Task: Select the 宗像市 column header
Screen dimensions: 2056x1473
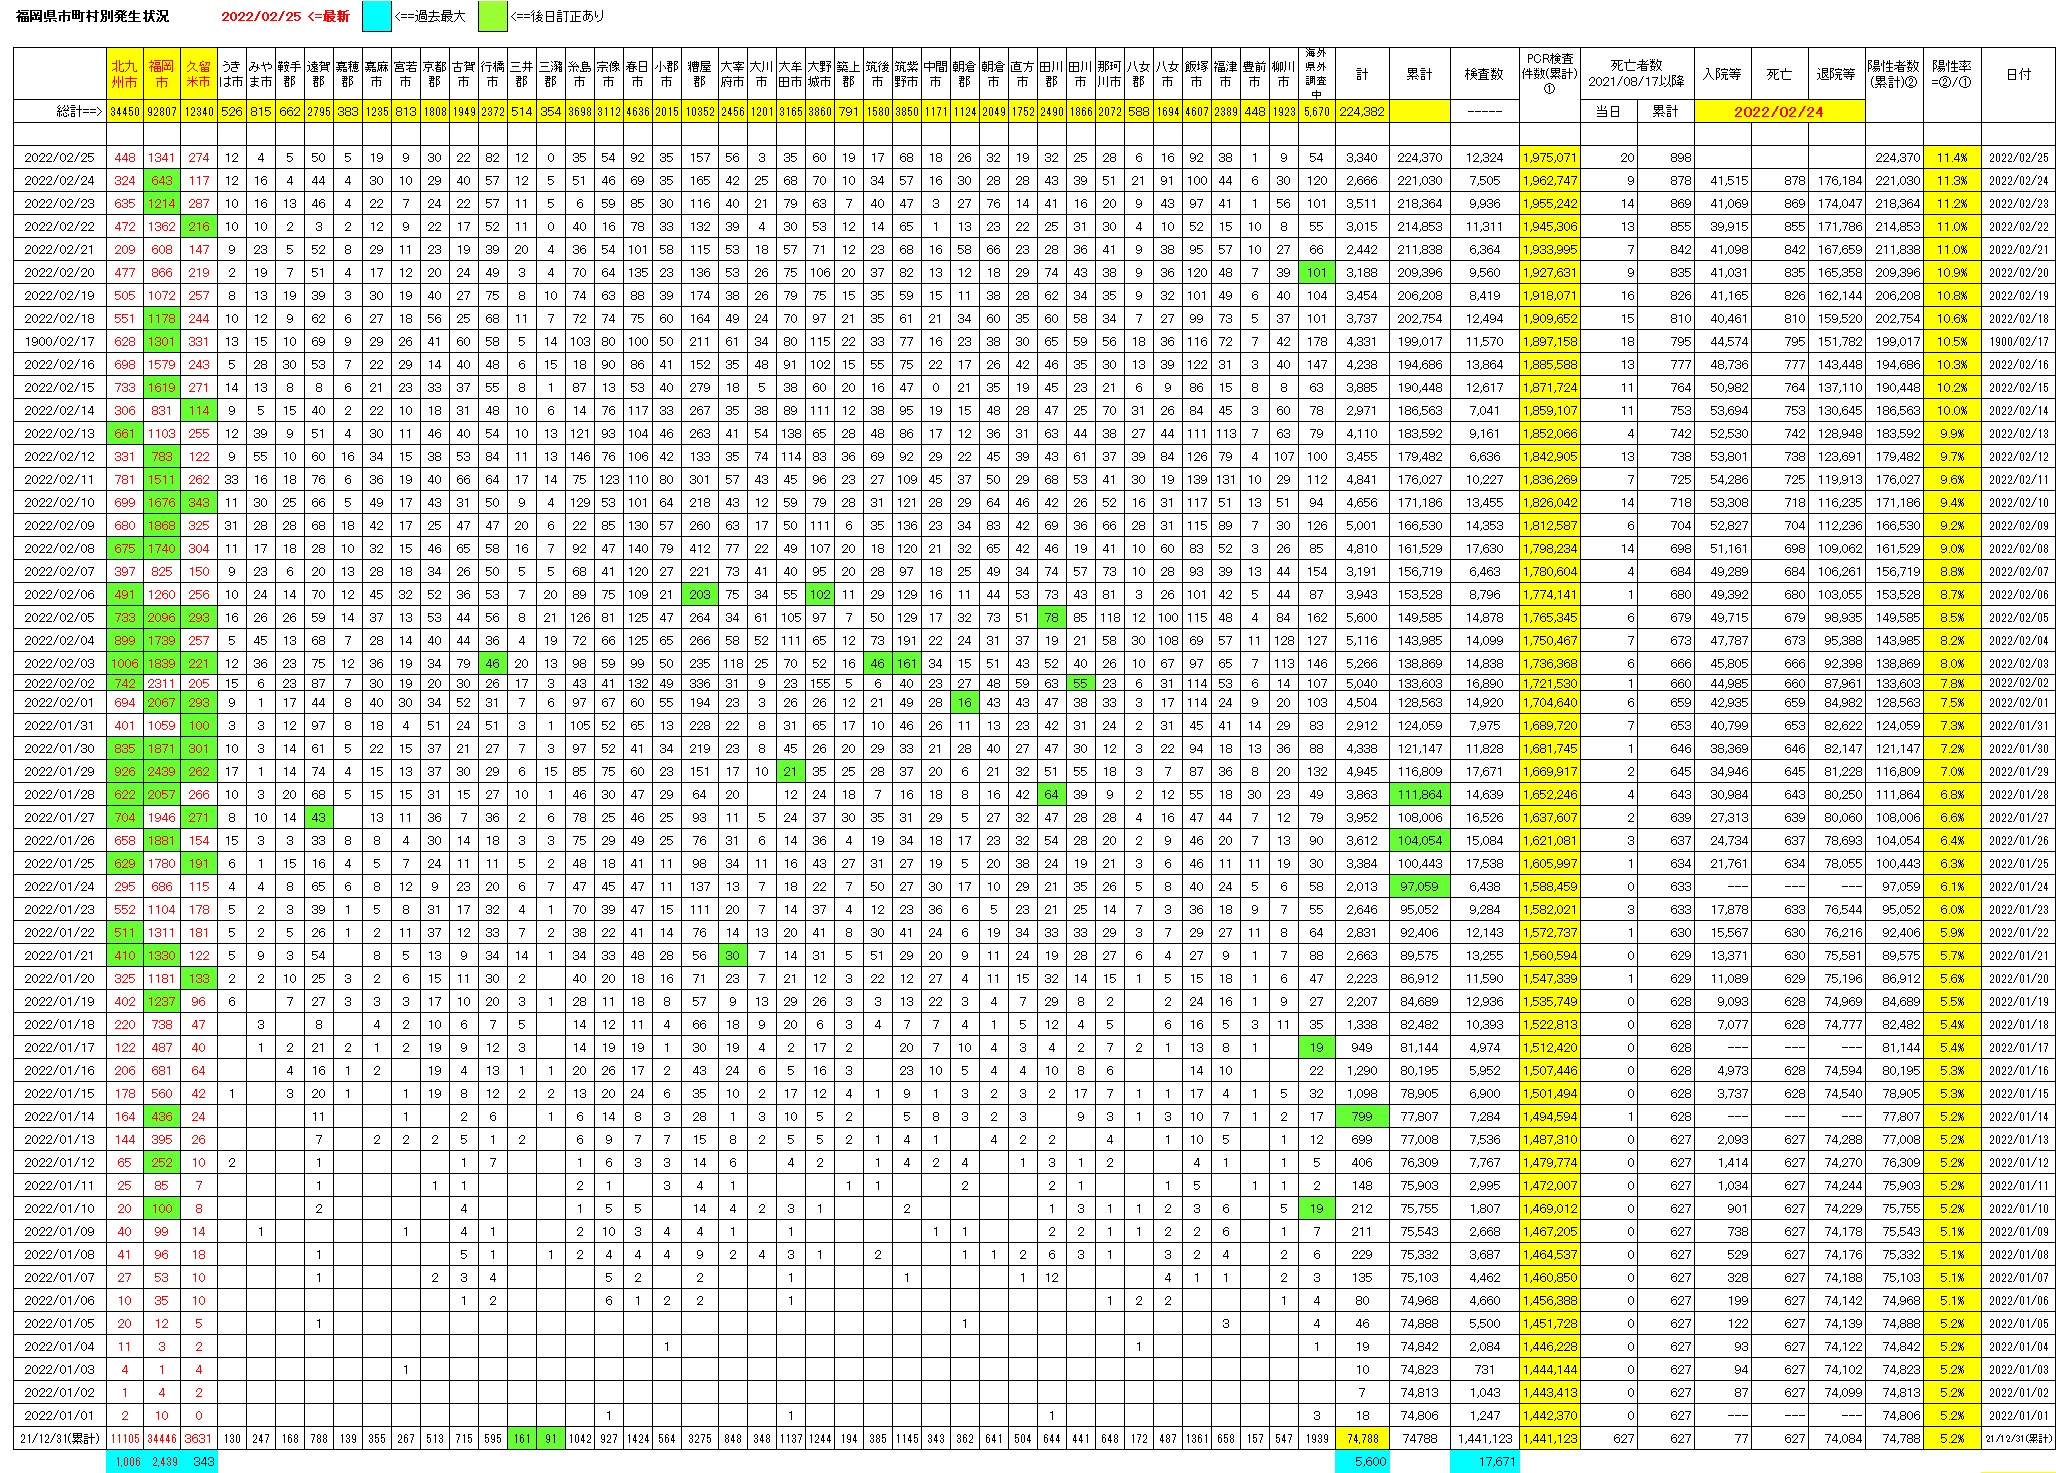Action: pos(608,74)
